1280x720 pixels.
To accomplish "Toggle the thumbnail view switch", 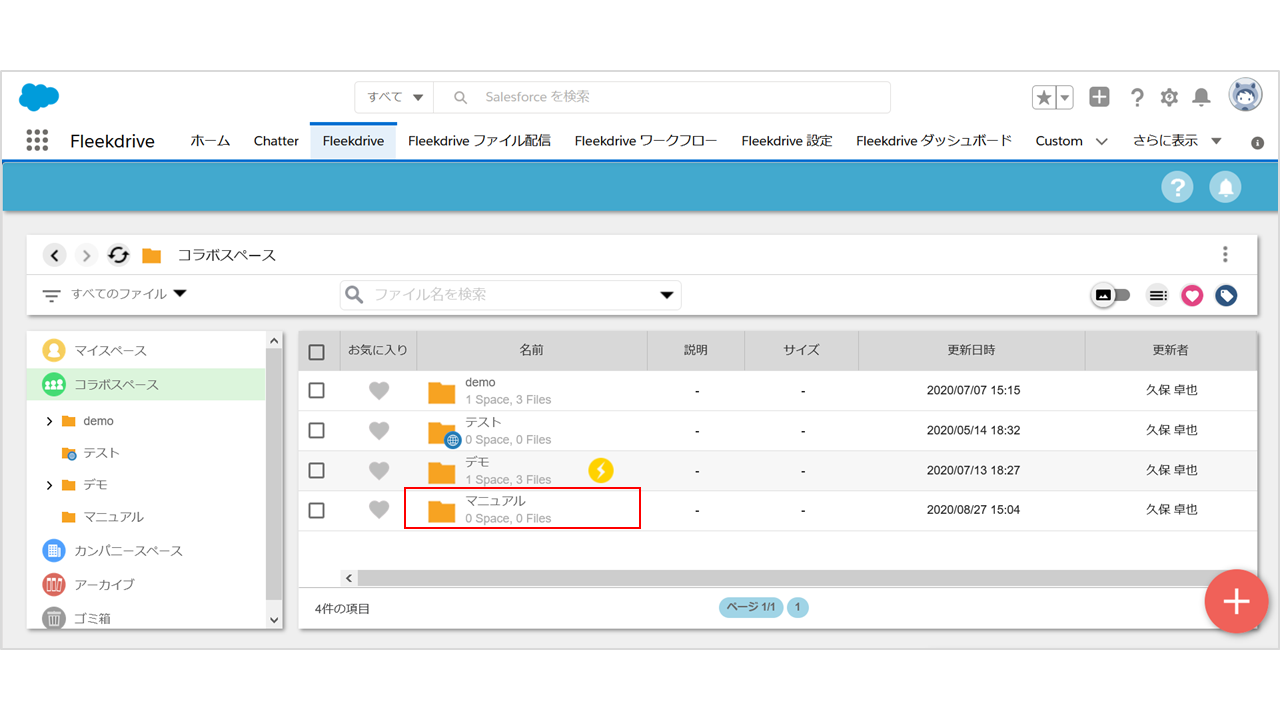I will point(1110,295).
